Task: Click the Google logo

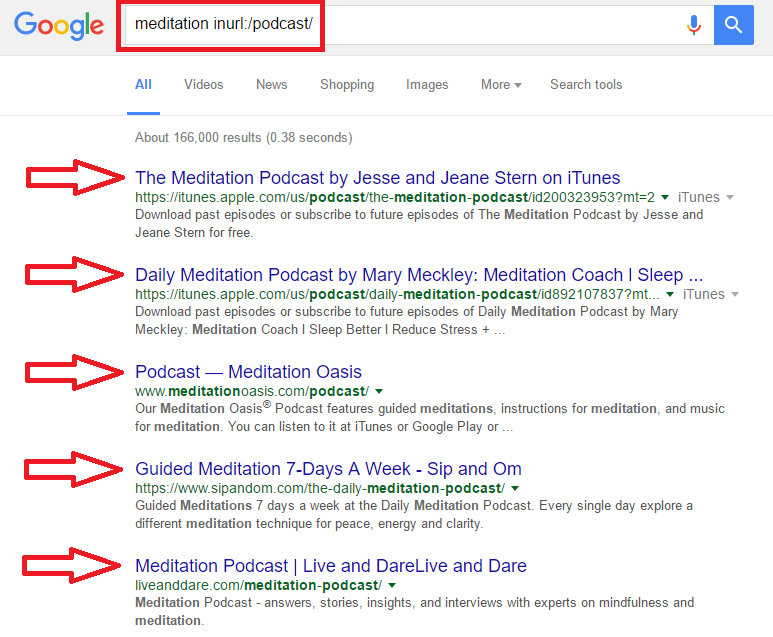Action: click(x=59, y=25)
